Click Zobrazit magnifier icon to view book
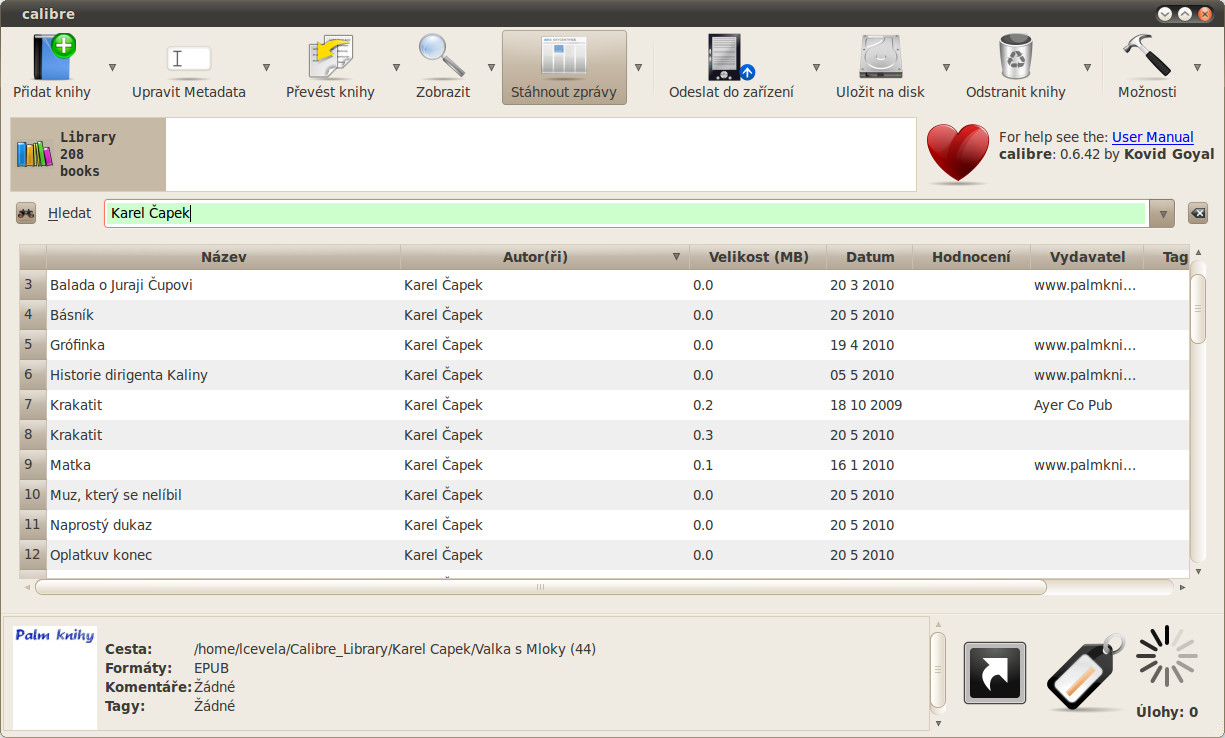 442,57
